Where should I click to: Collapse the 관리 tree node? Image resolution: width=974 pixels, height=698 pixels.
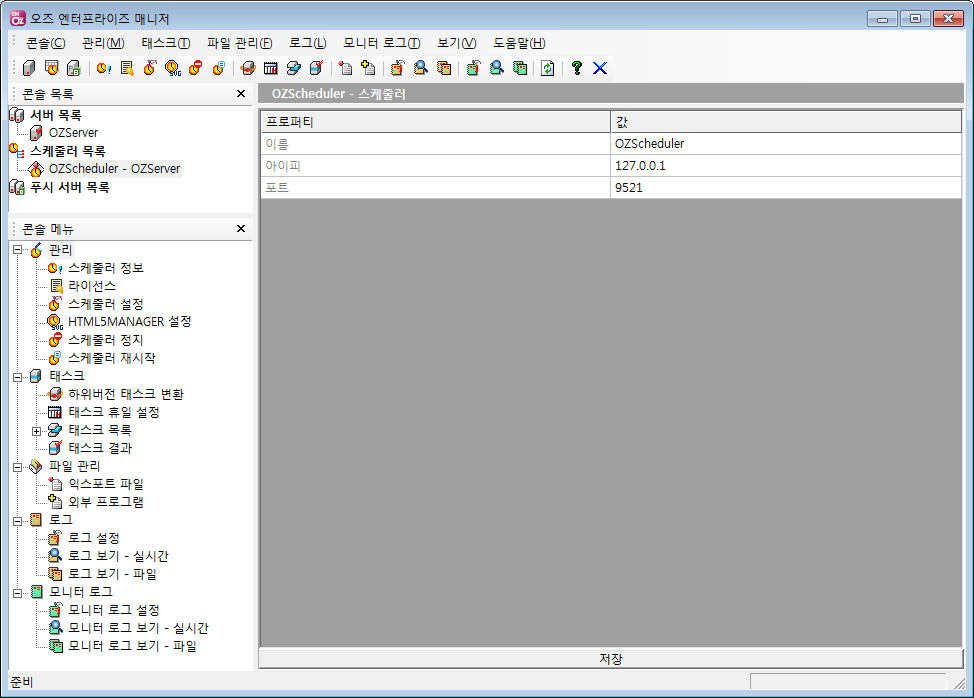point(17,250)
